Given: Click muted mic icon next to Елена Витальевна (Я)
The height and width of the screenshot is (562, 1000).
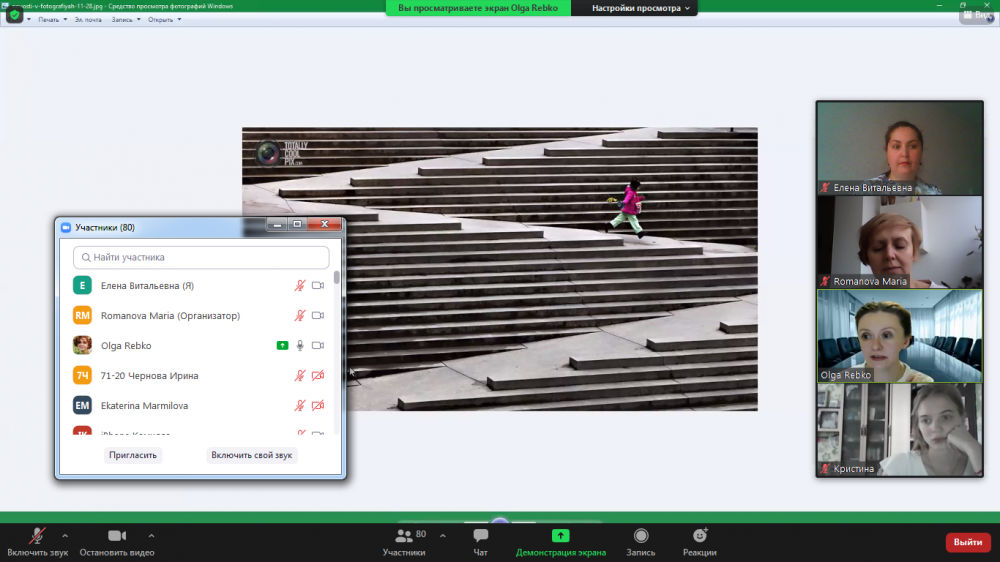Looking at the screenshot, I should 300,286.
